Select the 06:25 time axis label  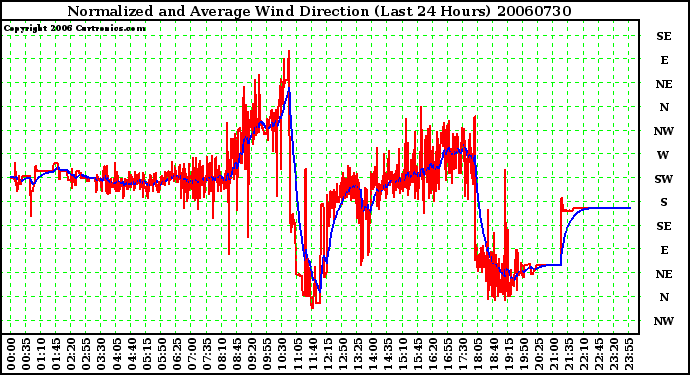pos(176,354)
